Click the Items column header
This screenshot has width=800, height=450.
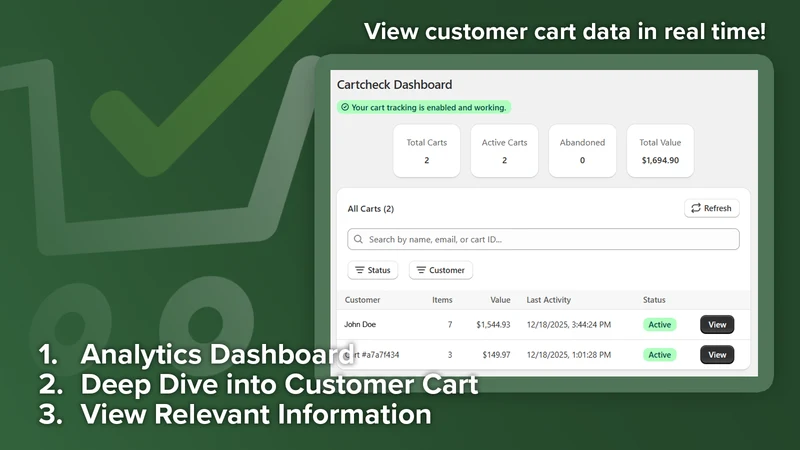pyautogui.click(x=442, y=300)
